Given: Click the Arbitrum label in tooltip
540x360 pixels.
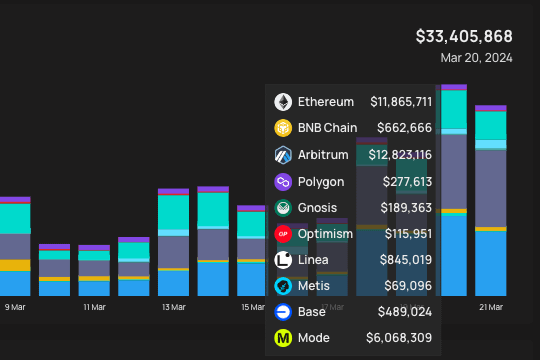Looking at the screenshot, I should point(323,155).
